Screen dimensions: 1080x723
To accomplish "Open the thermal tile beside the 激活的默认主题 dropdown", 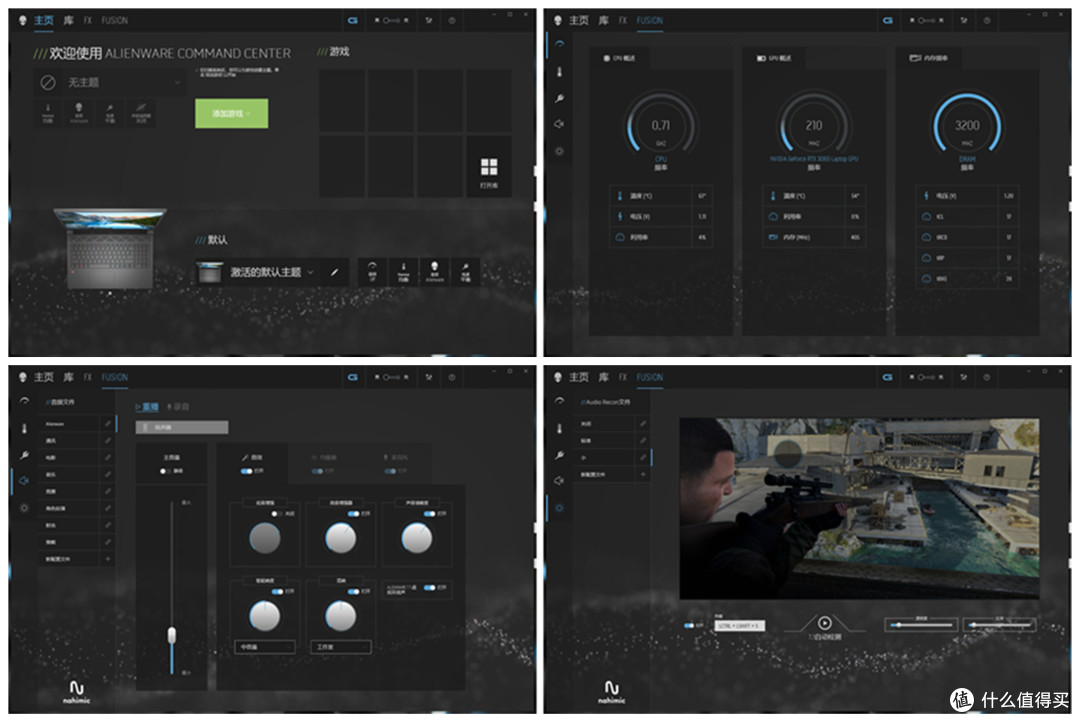I will click(404, 271).
